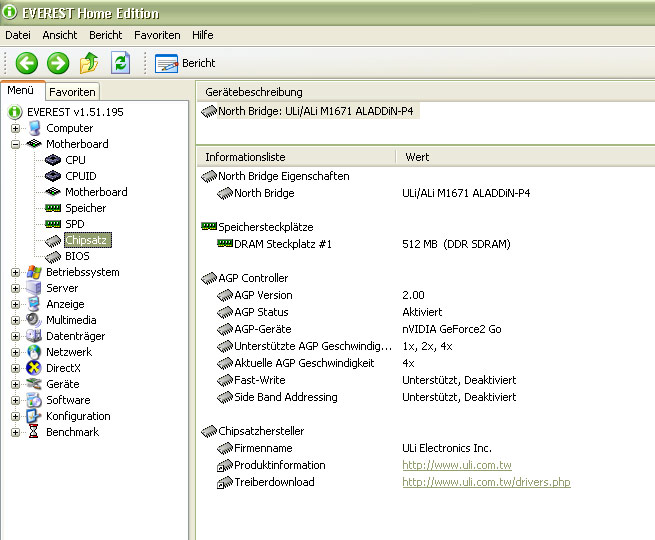Click the CPU chip icon

point(53,160)
